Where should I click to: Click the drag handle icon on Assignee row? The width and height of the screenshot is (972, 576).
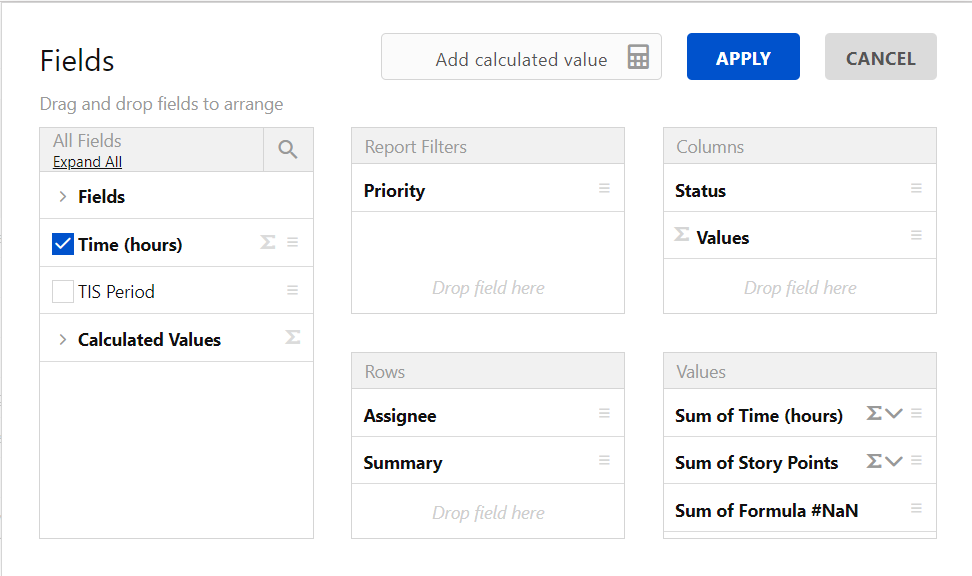point(605,414)
